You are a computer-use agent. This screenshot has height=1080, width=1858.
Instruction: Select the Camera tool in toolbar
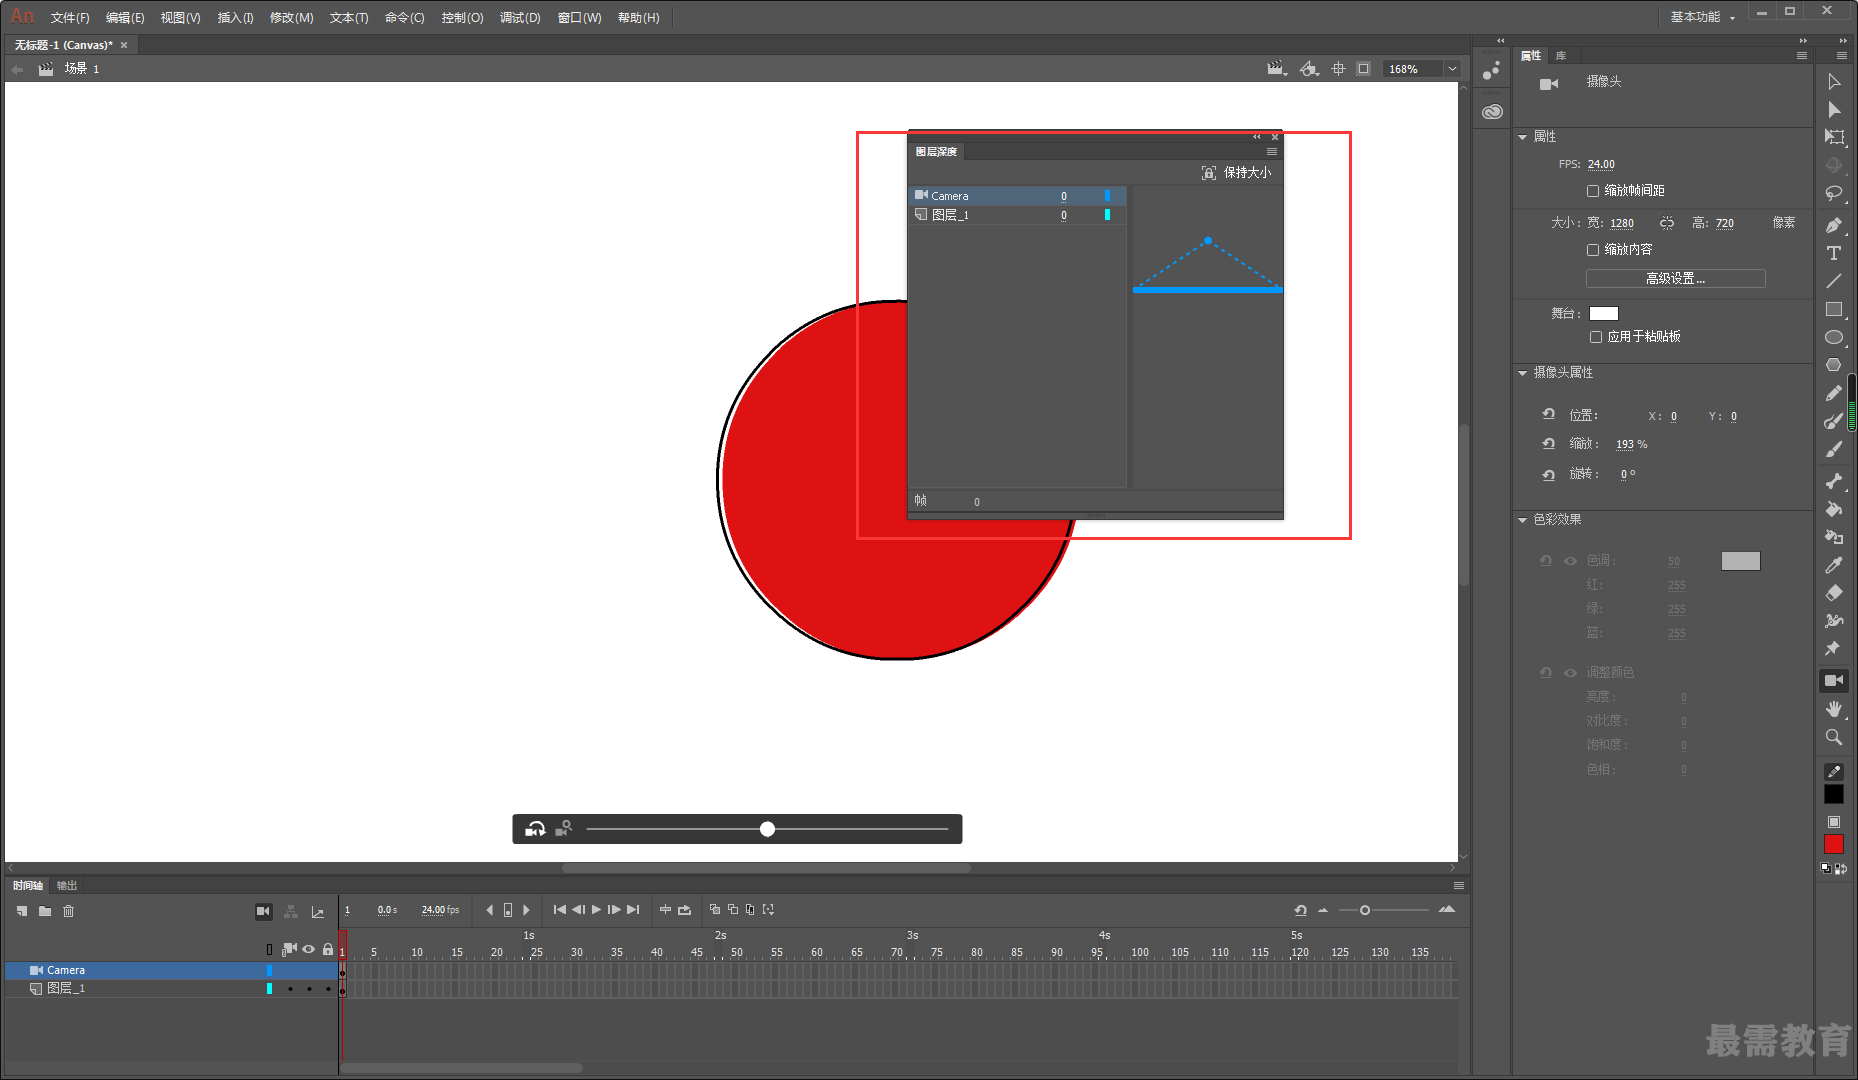(x=1833, y=681)
